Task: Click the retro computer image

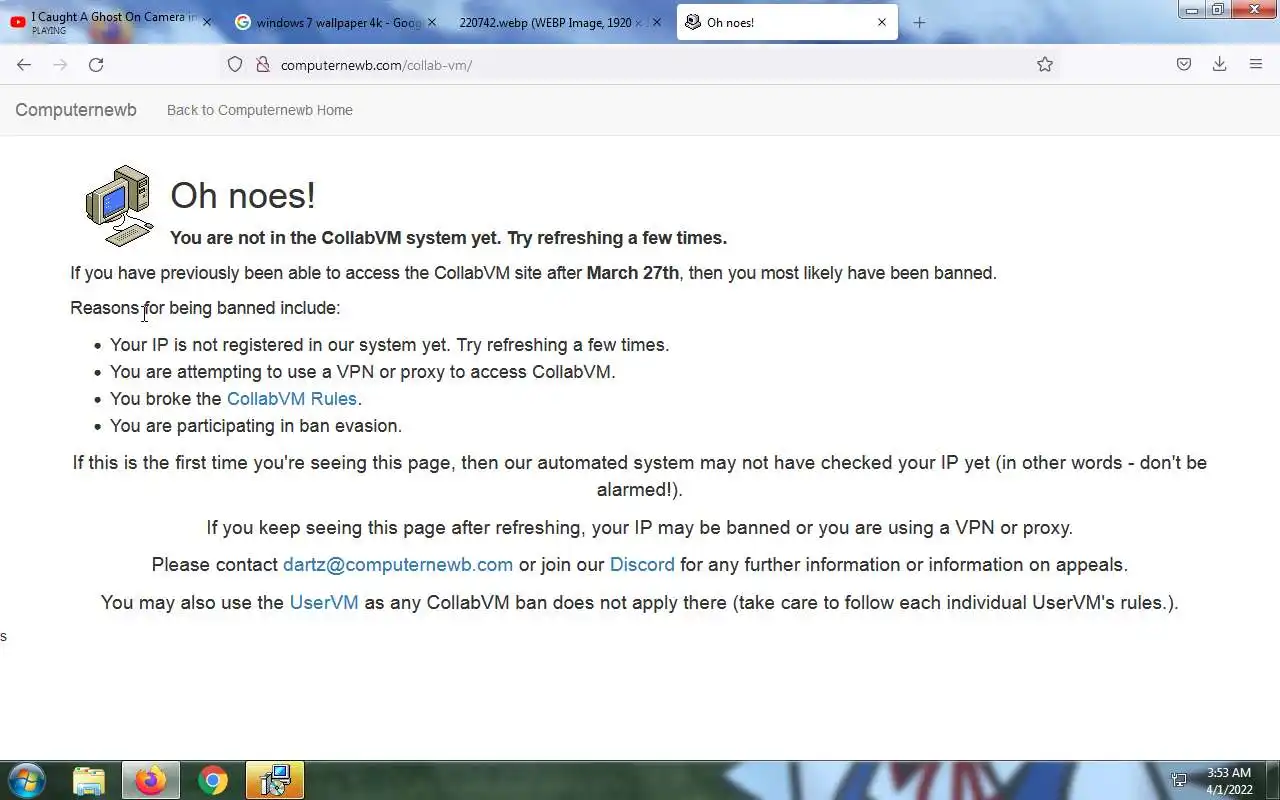Action: (120, 205)
